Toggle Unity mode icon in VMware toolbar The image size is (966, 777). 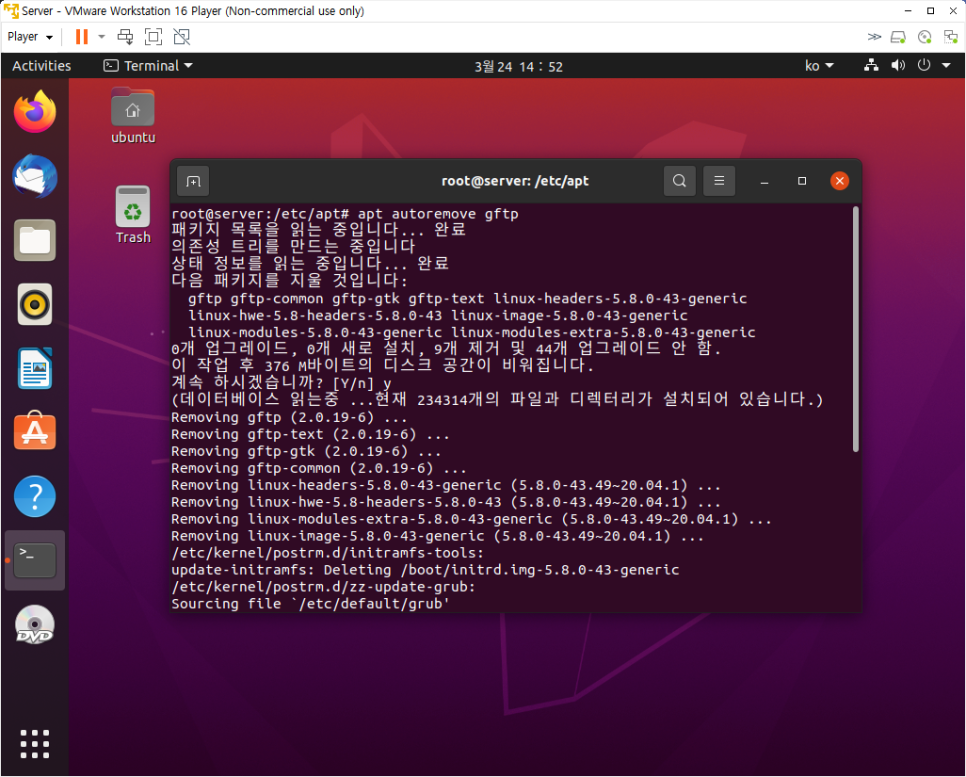182,37
